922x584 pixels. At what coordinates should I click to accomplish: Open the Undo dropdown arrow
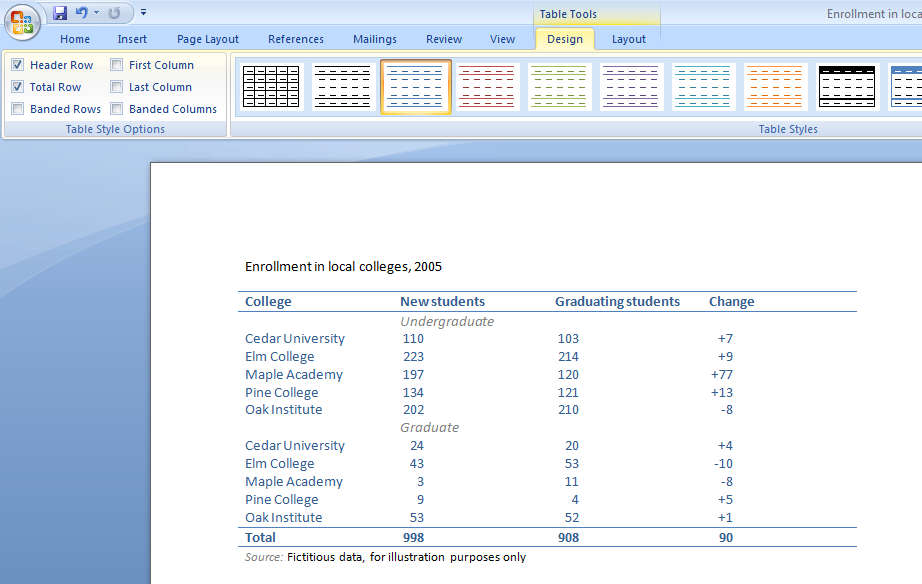(x=96, y=13)
